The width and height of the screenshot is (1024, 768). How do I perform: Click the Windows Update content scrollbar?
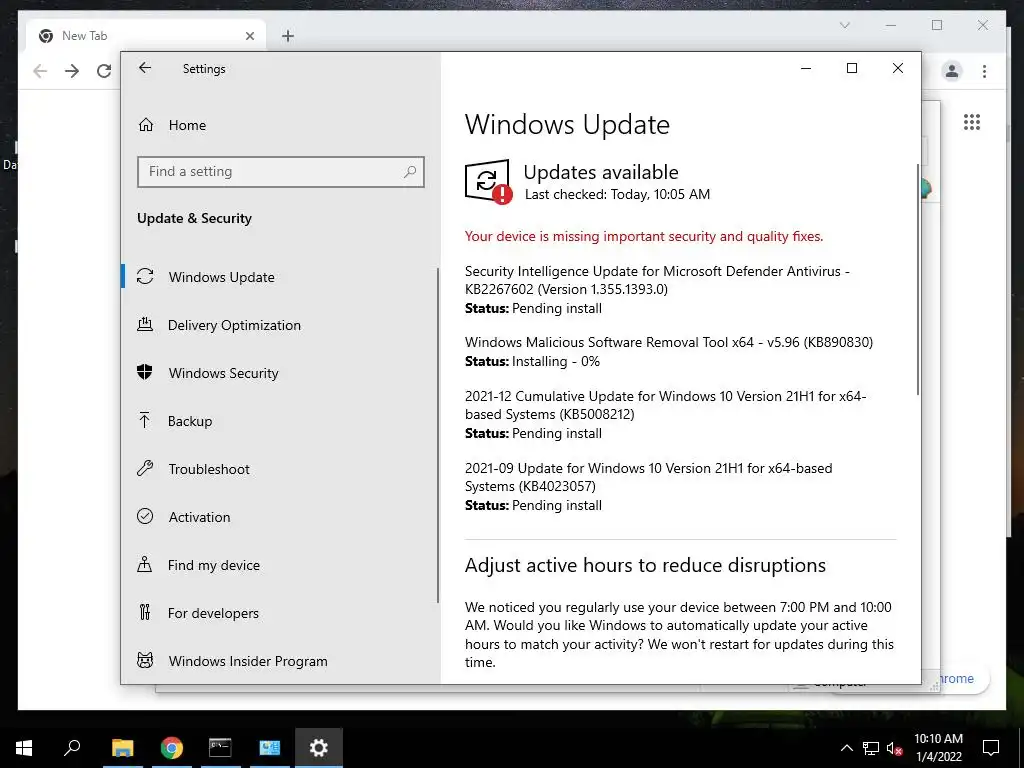tap(918, 279)
